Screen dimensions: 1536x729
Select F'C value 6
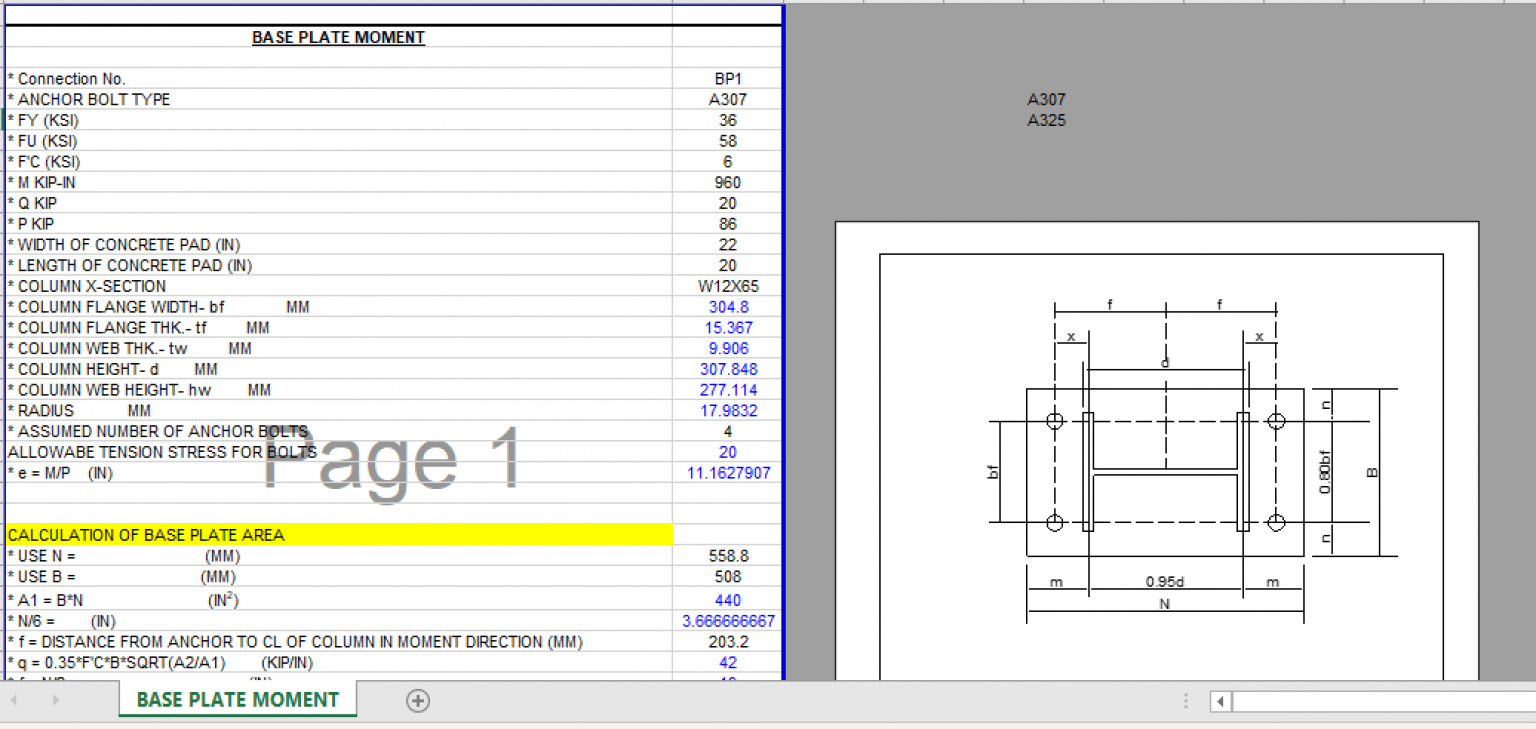728,162
